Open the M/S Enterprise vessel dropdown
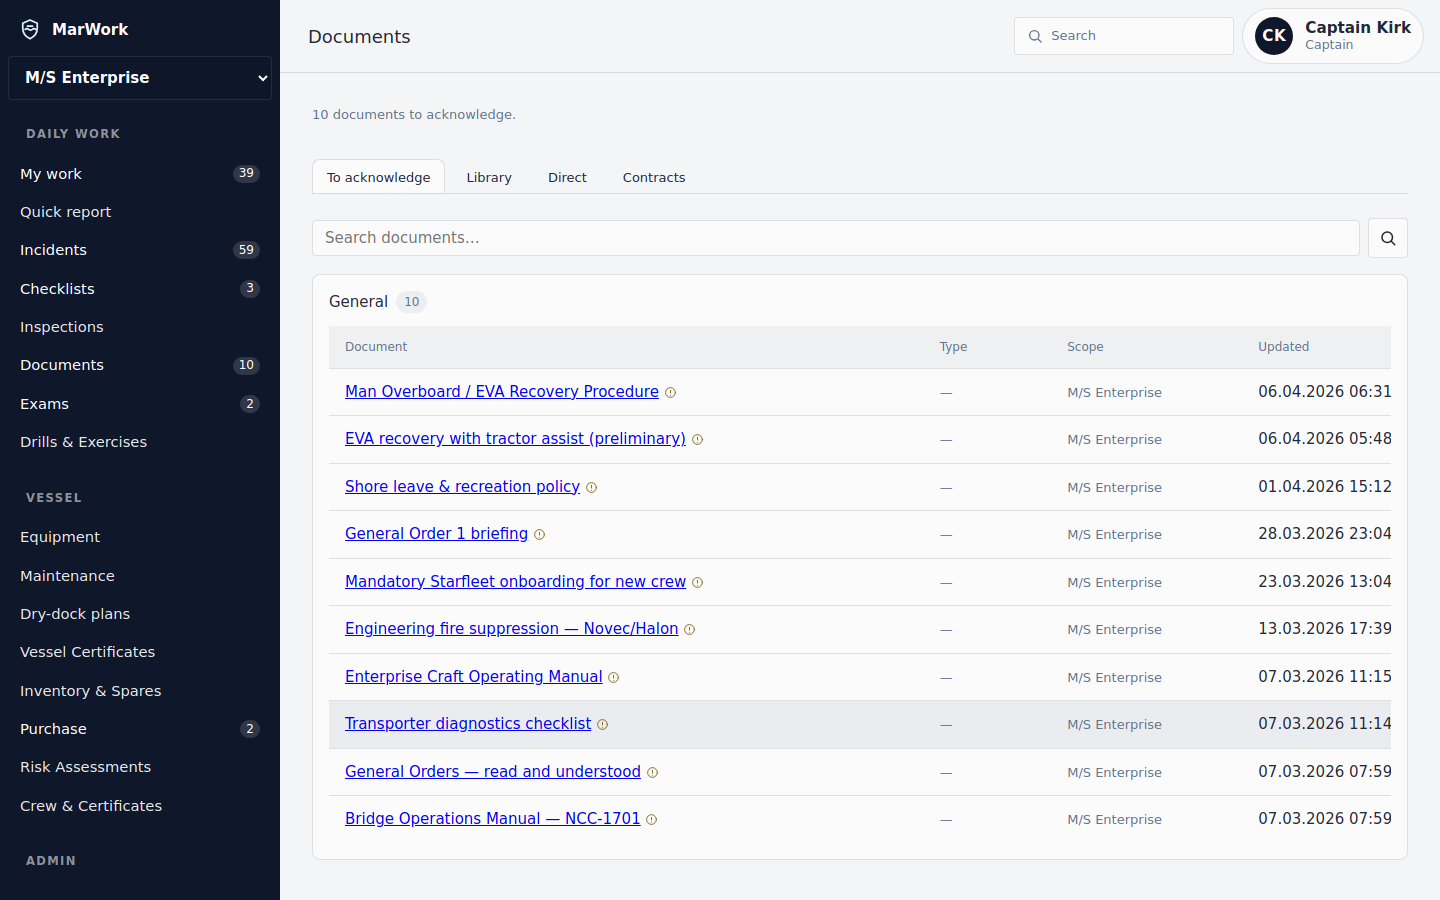The height and width of the screenshot is (900, 1440). point(140,78)
